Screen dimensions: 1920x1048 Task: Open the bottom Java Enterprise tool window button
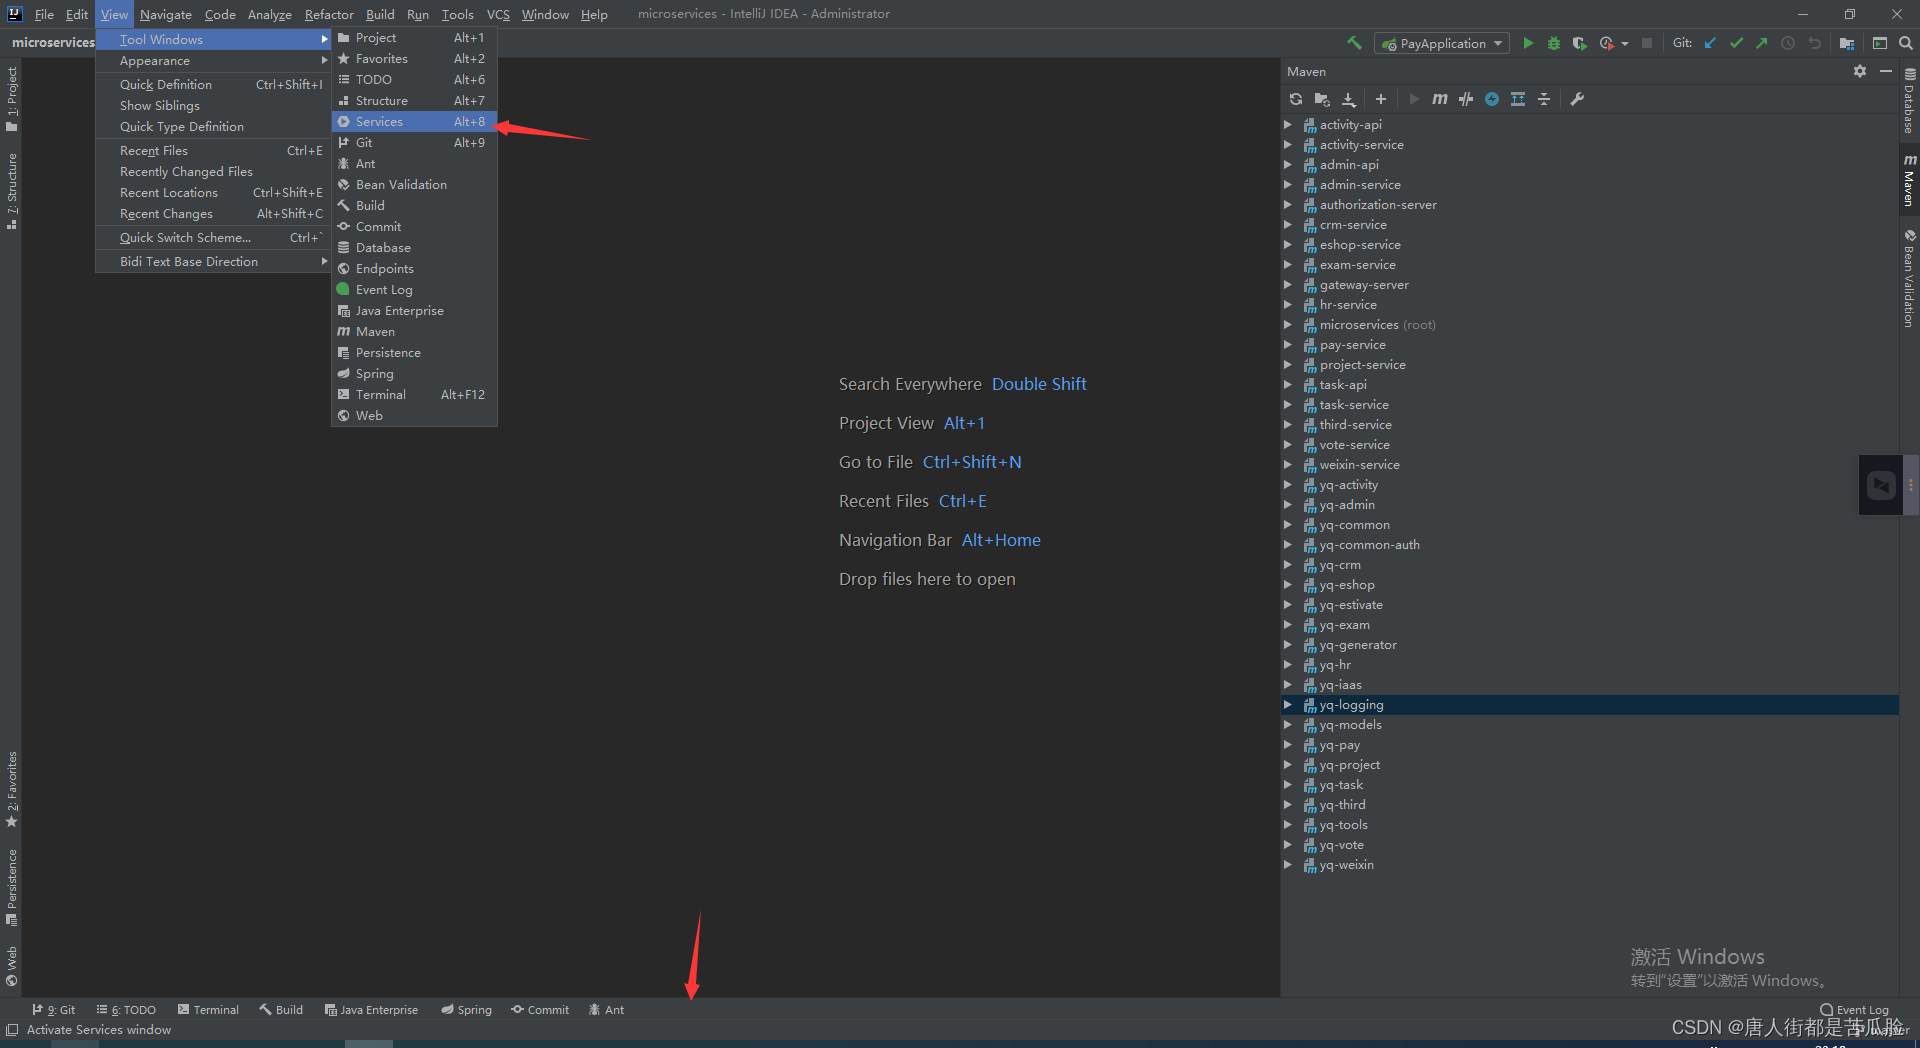(x=371, y=1010)
